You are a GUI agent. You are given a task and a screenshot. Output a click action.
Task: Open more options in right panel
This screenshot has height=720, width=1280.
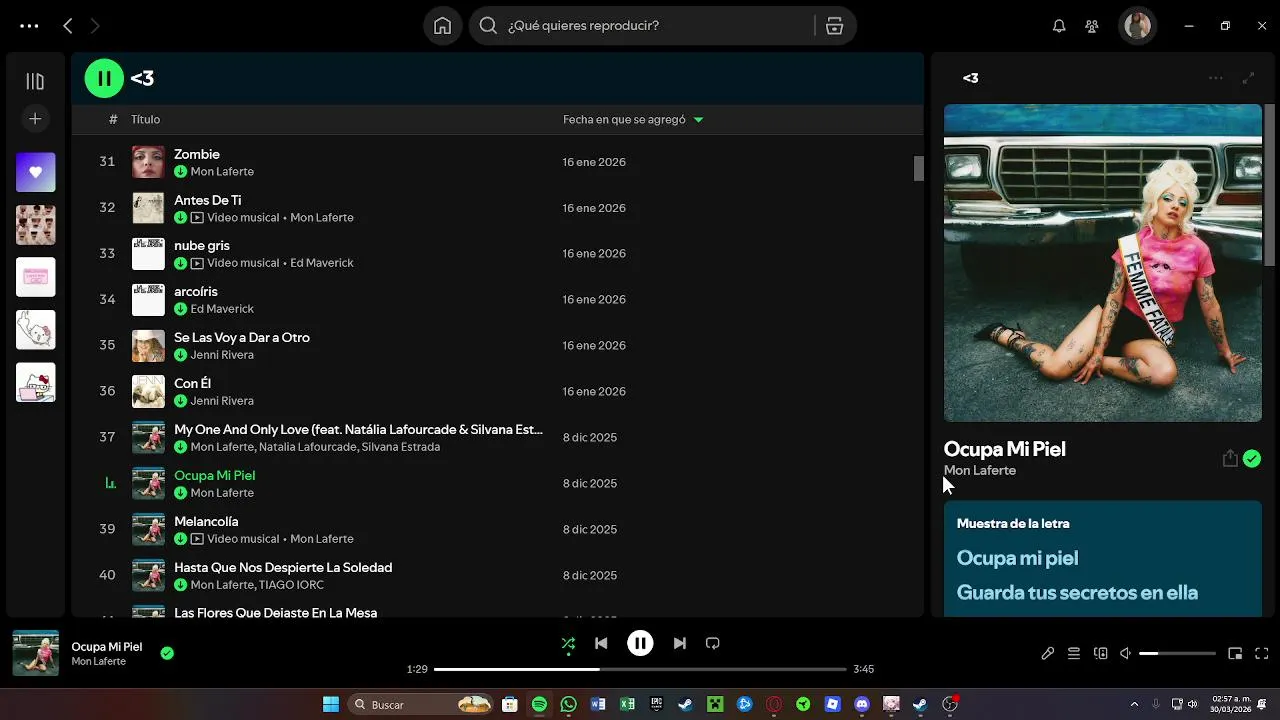click(1216, 78)
